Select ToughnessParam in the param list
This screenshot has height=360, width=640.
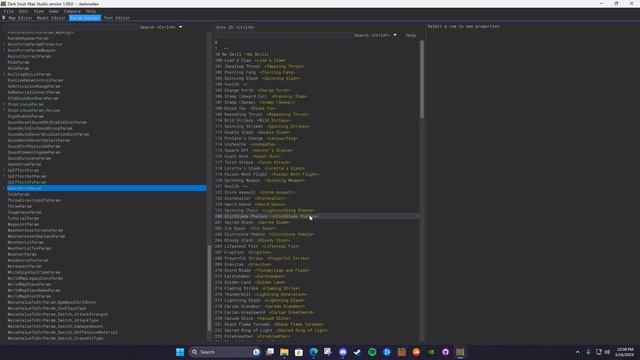tap(24, 212)
